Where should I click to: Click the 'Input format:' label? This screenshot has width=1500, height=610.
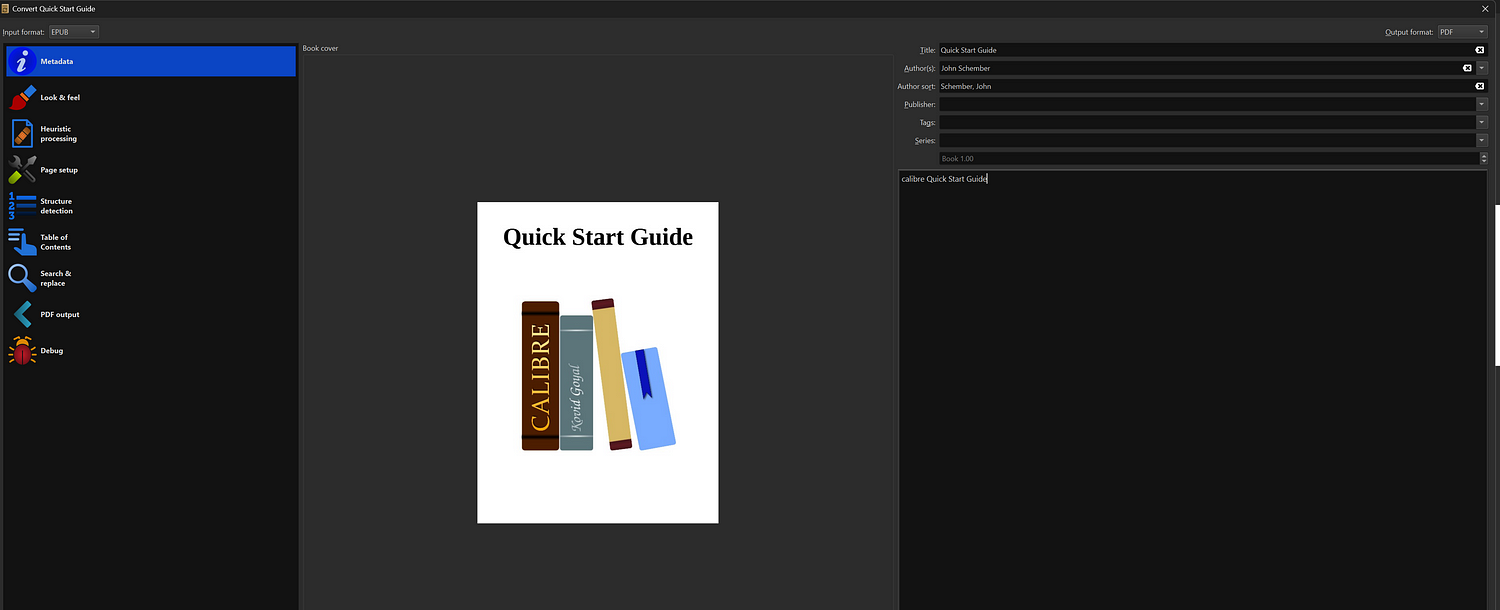(24, 32)
